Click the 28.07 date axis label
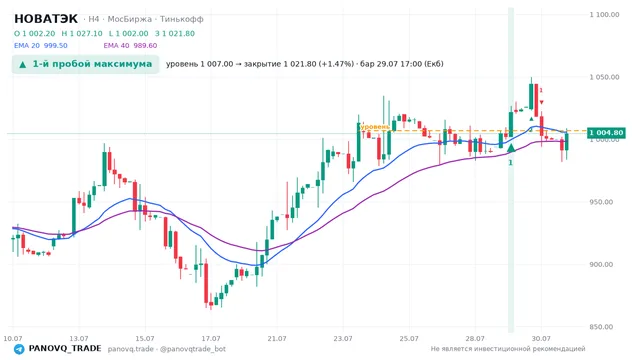 coord(475,338)
